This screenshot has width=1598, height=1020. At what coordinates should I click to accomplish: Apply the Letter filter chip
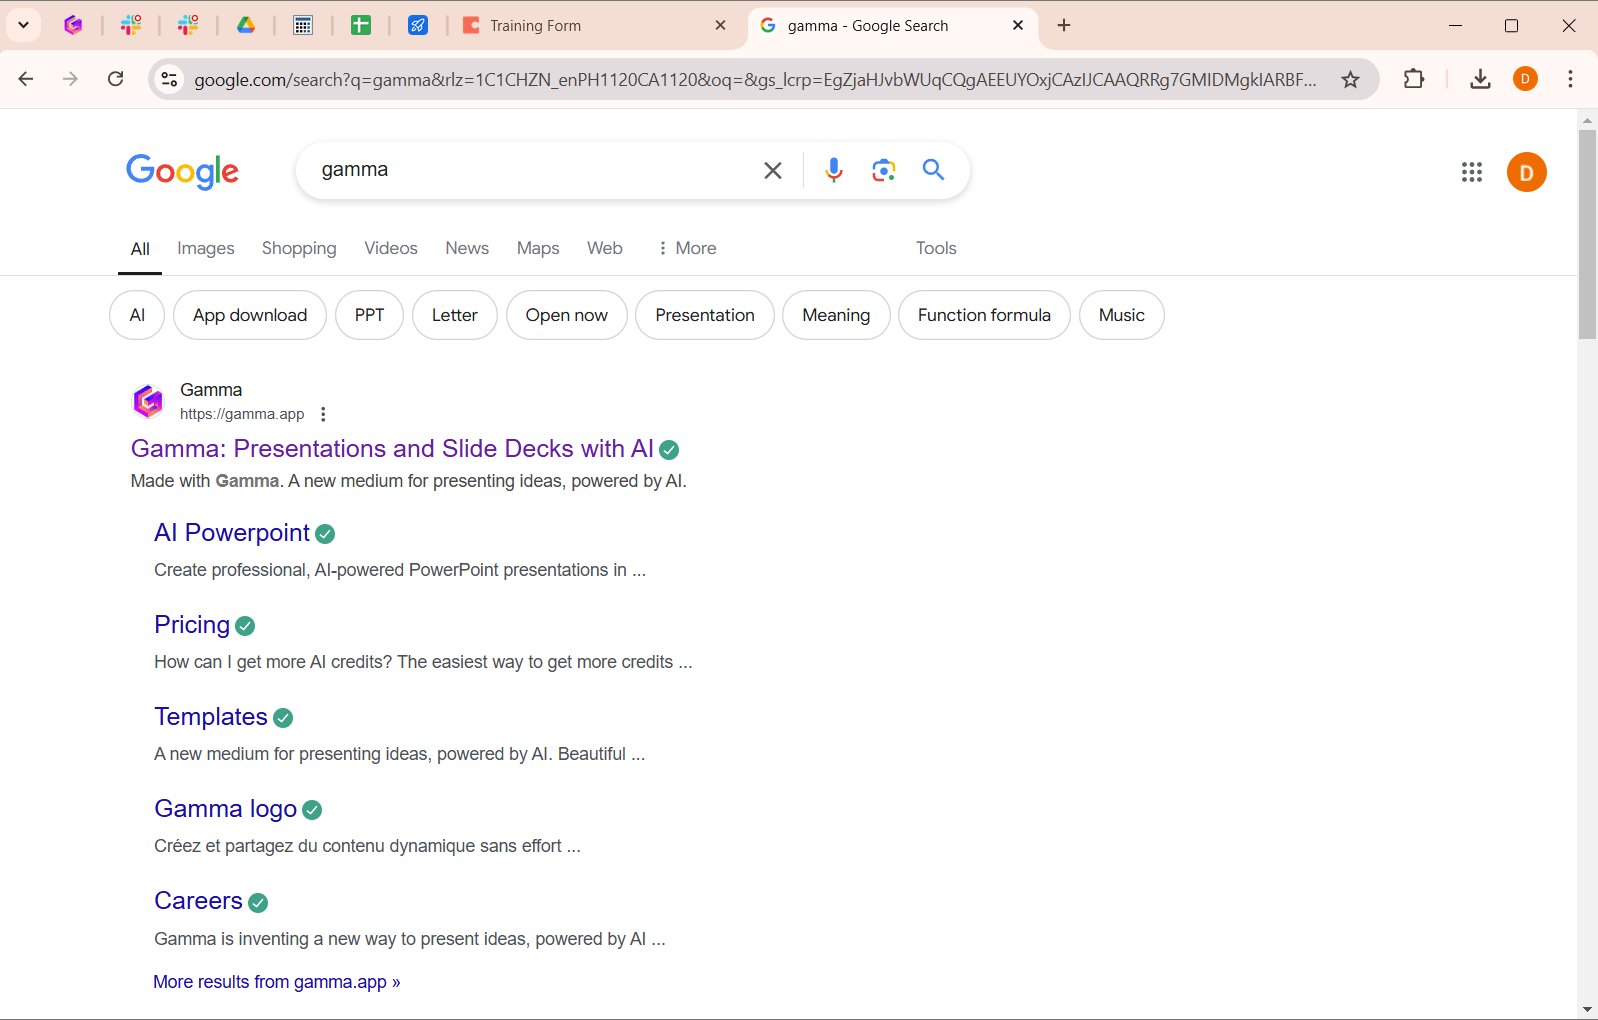coord(455,315)
